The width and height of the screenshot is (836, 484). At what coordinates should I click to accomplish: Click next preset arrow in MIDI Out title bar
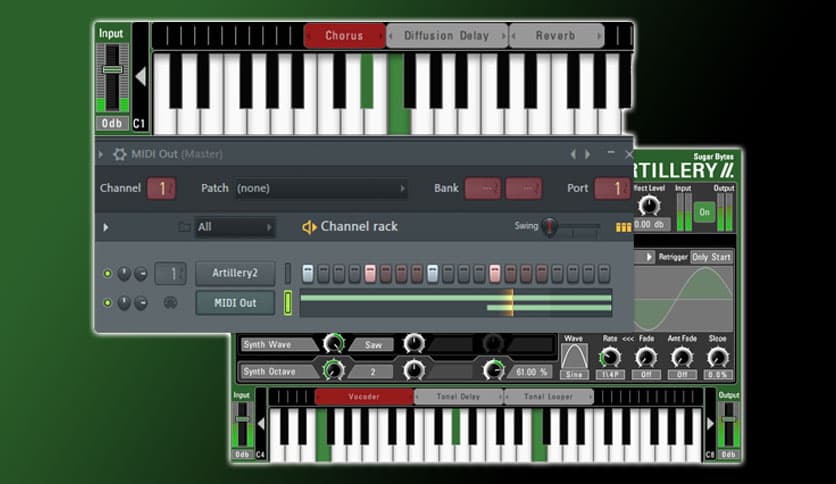point(588,154)
